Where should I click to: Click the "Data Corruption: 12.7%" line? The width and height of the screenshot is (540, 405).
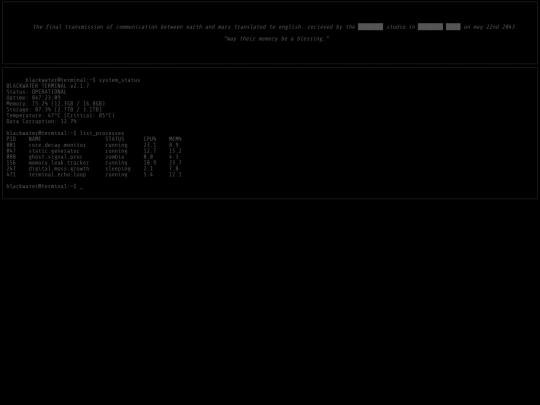click(41, 121)
